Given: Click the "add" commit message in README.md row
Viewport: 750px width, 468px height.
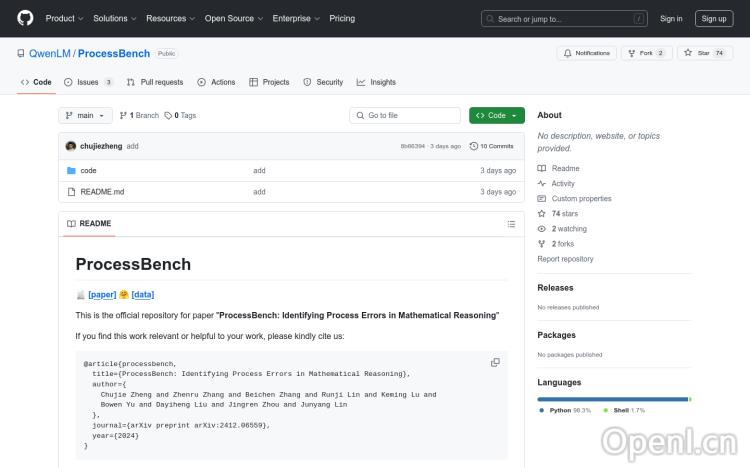Looking at the screenshot, I should (259, 192).
